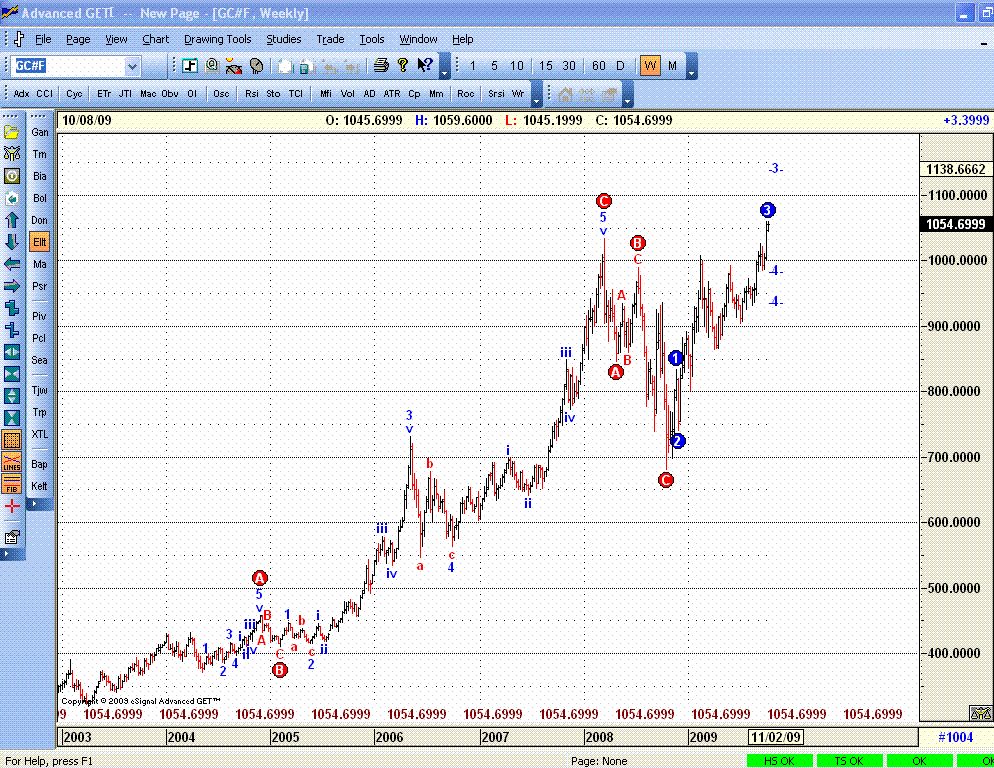Open the Chart menu
Screen dimensions: 994x768
[x=155, y=39]
